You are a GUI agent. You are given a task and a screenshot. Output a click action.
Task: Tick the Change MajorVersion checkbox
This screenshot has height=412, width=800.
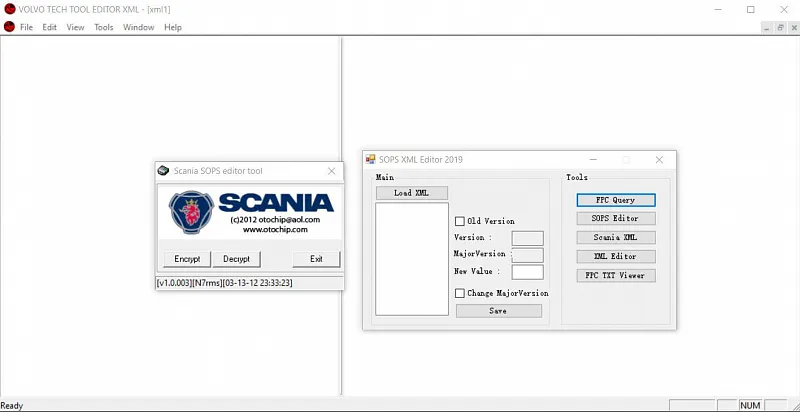click(460, 293)
